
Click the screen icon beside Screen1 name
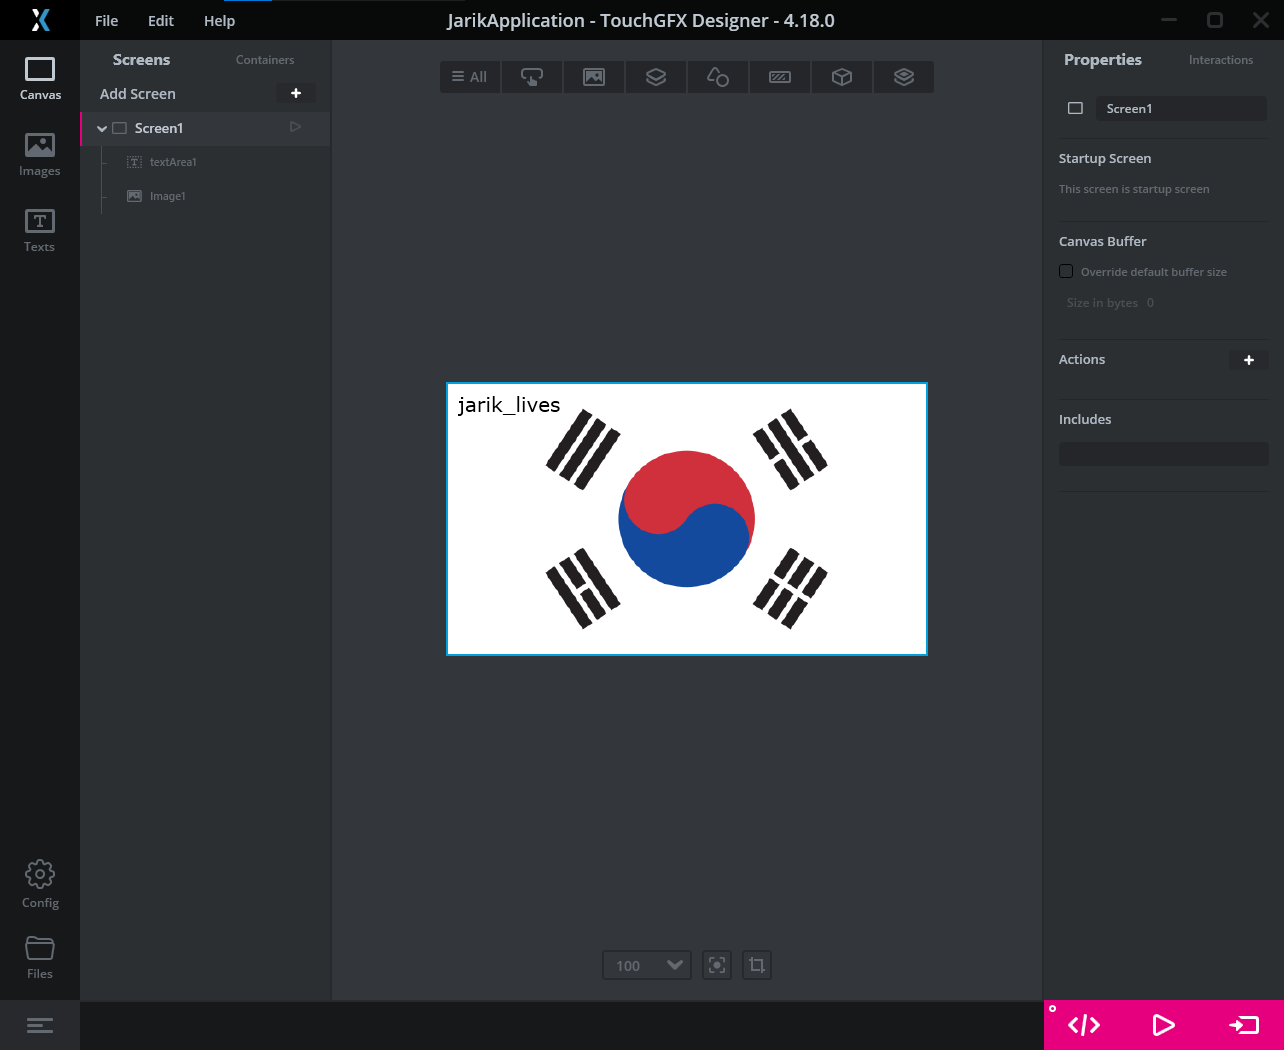click(x=1076, y=108)
